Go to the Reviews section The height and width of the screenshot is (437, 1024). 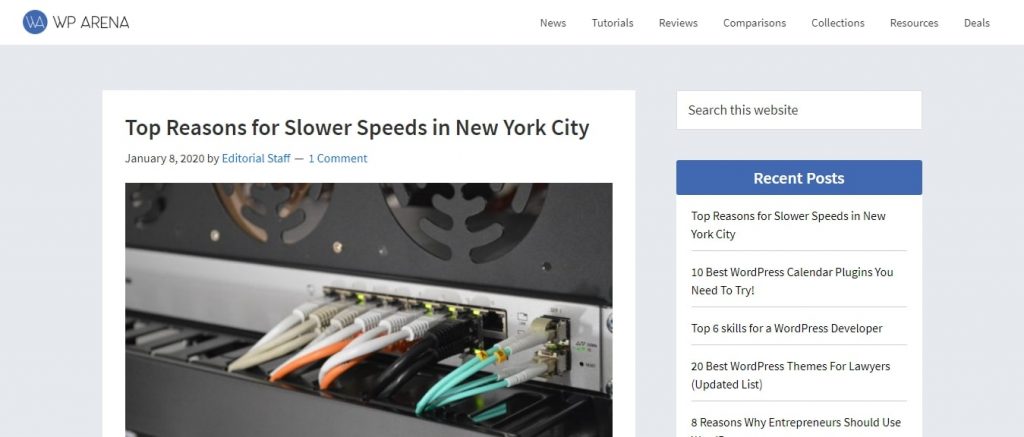[678, 23]
